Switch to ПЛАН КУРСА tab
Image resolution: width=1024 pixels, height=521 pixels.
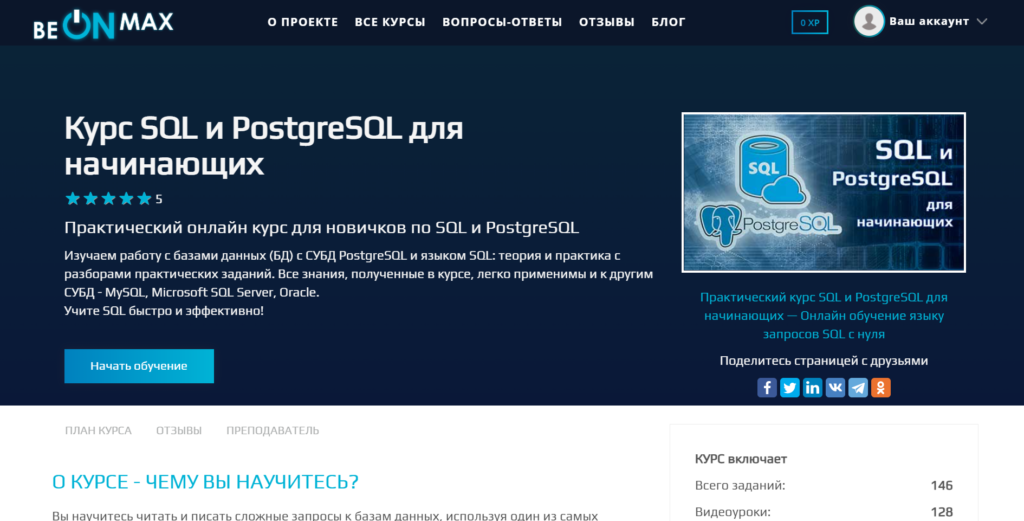(x=98, y=430)
